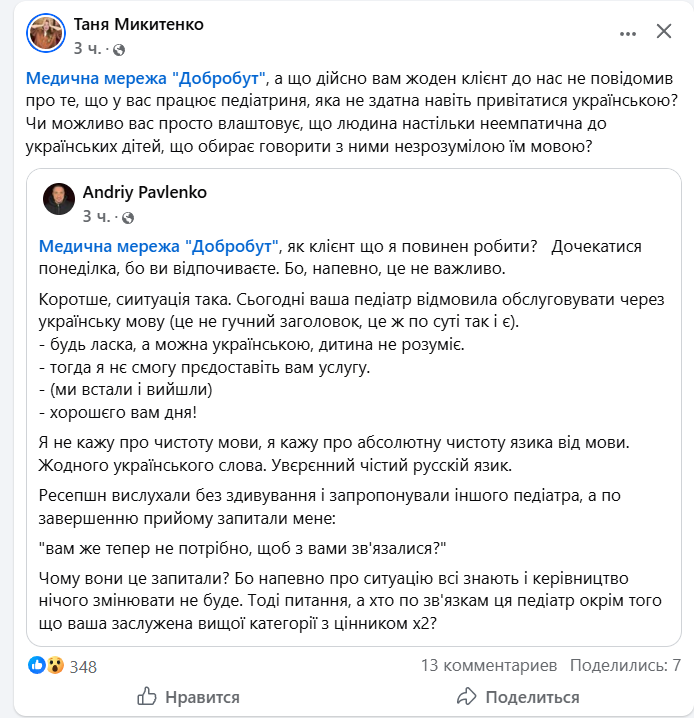The width and height of the screenshot is (694, 718).
Task: Click the share arrow icon
Action: [466, 696]
